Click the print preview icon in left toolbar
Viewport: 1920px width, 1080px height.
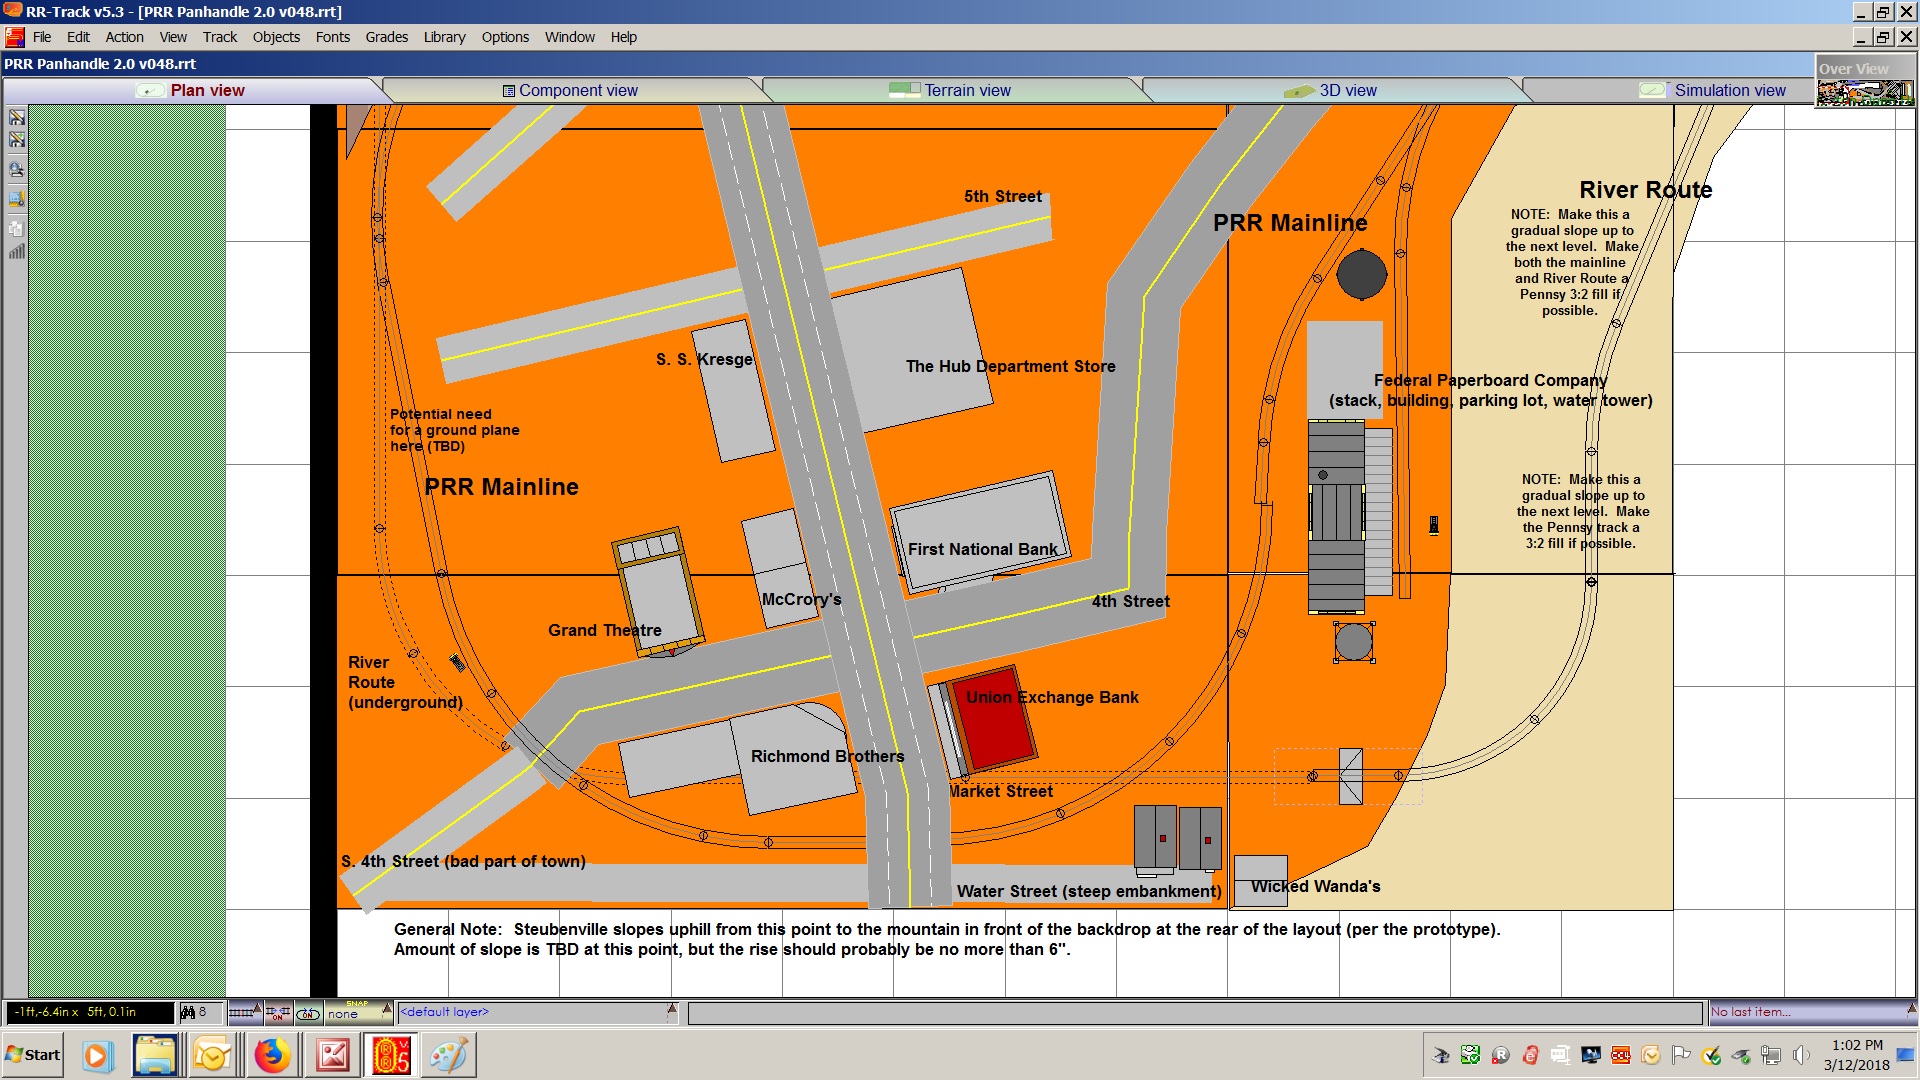coord(16,169)
